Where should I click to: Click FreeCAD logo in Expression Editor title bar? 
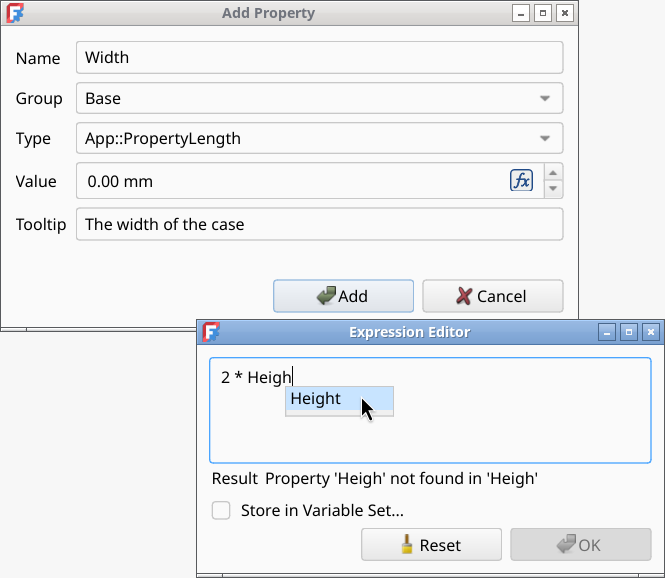click(x=211, y=332)
